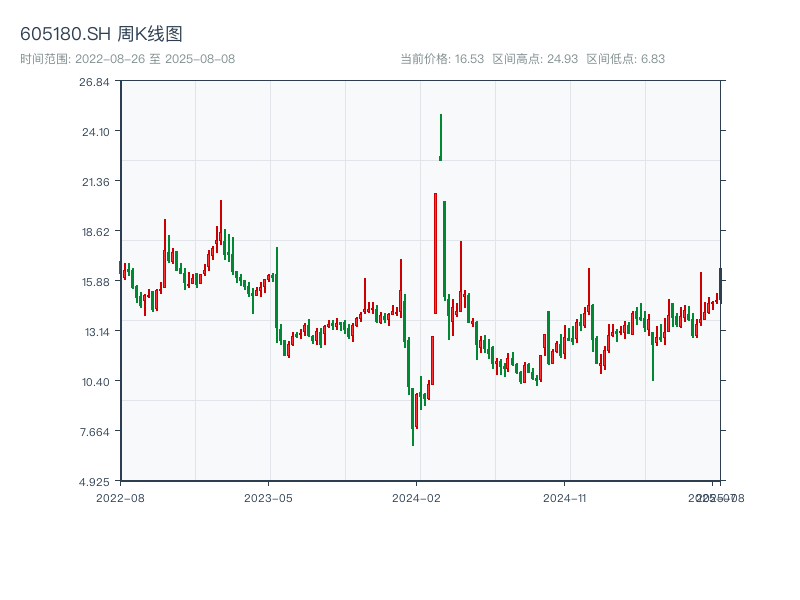Select the chart title 605180.SH 周K线图
Viewport: 800px width, 600px height.
tap(101, 34)
